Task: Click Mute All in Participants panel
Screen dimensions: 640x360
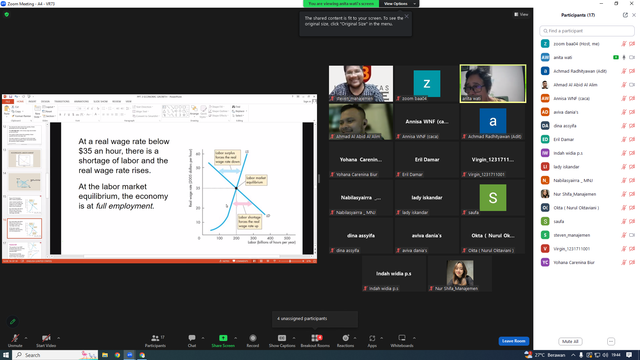Action: [x=570, y=341]
